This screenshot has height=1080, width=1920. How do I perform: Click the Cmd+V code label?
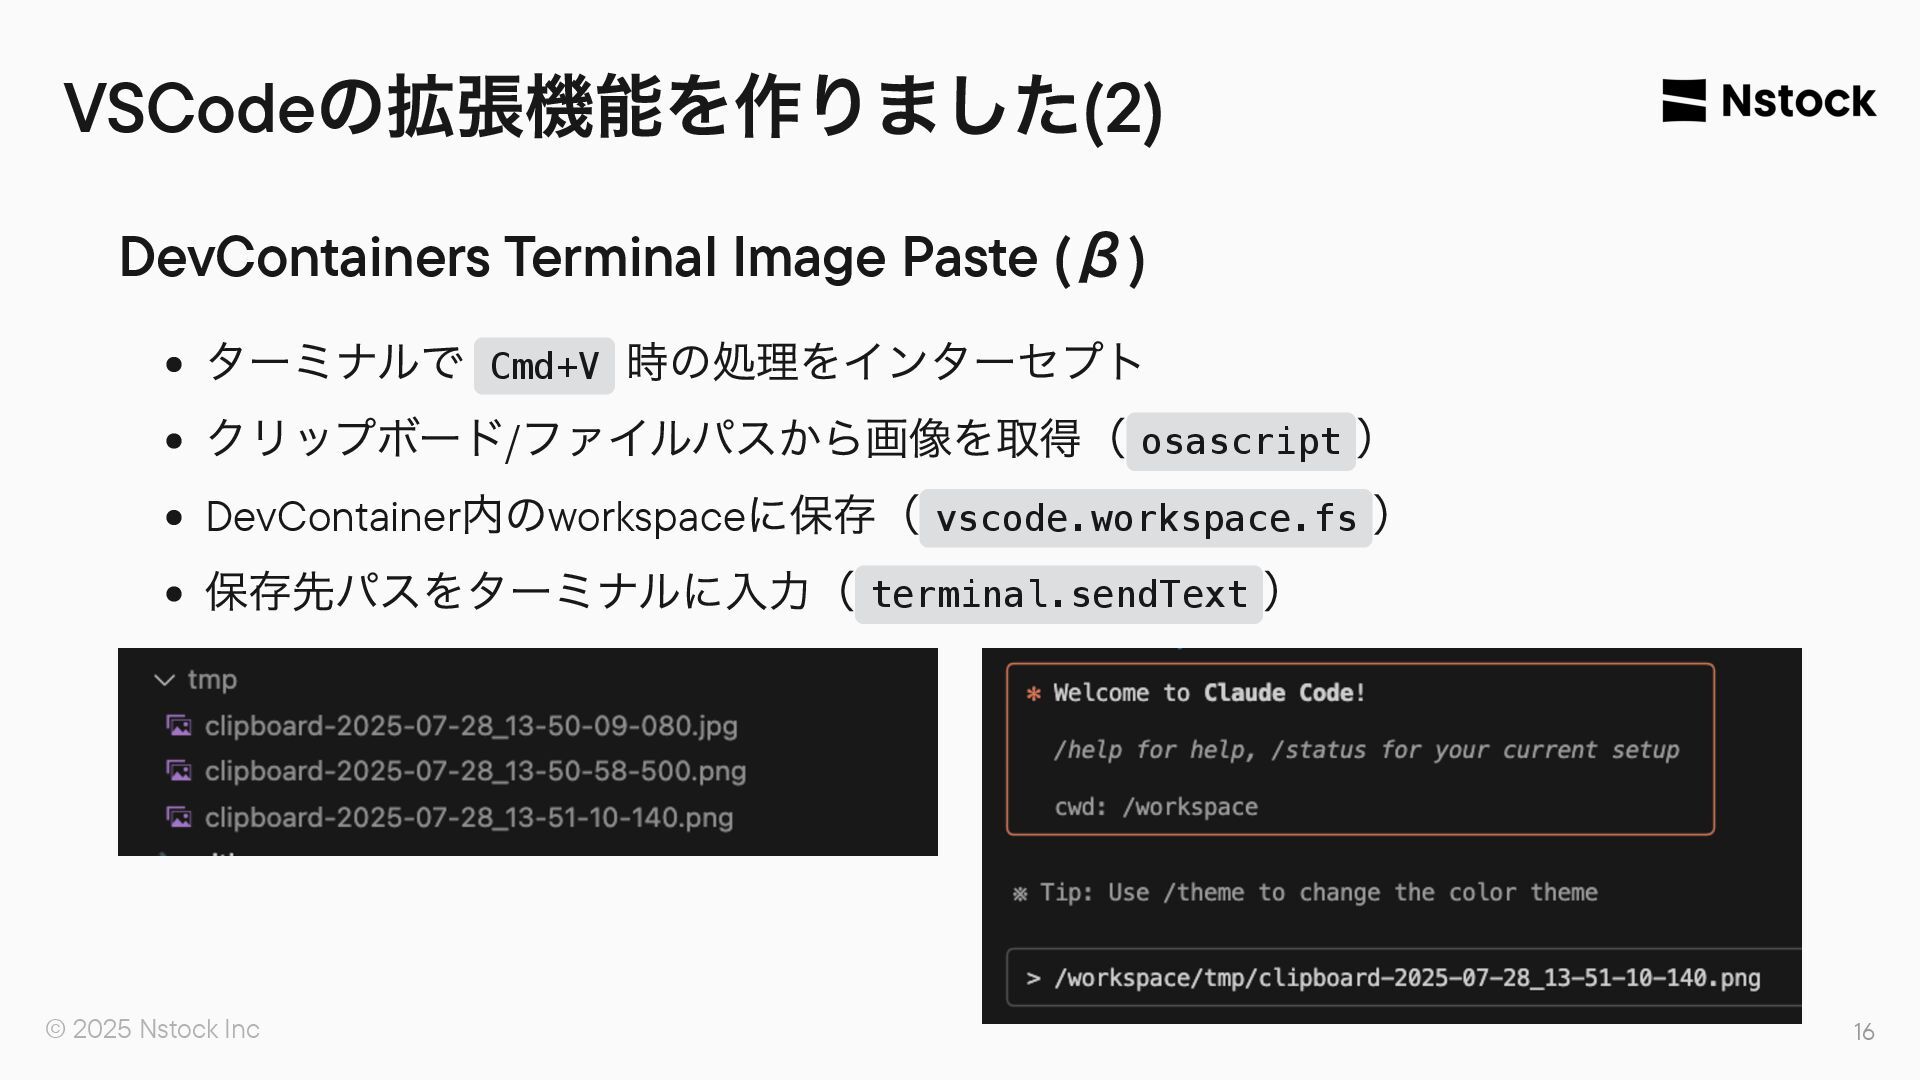[544, 366]
